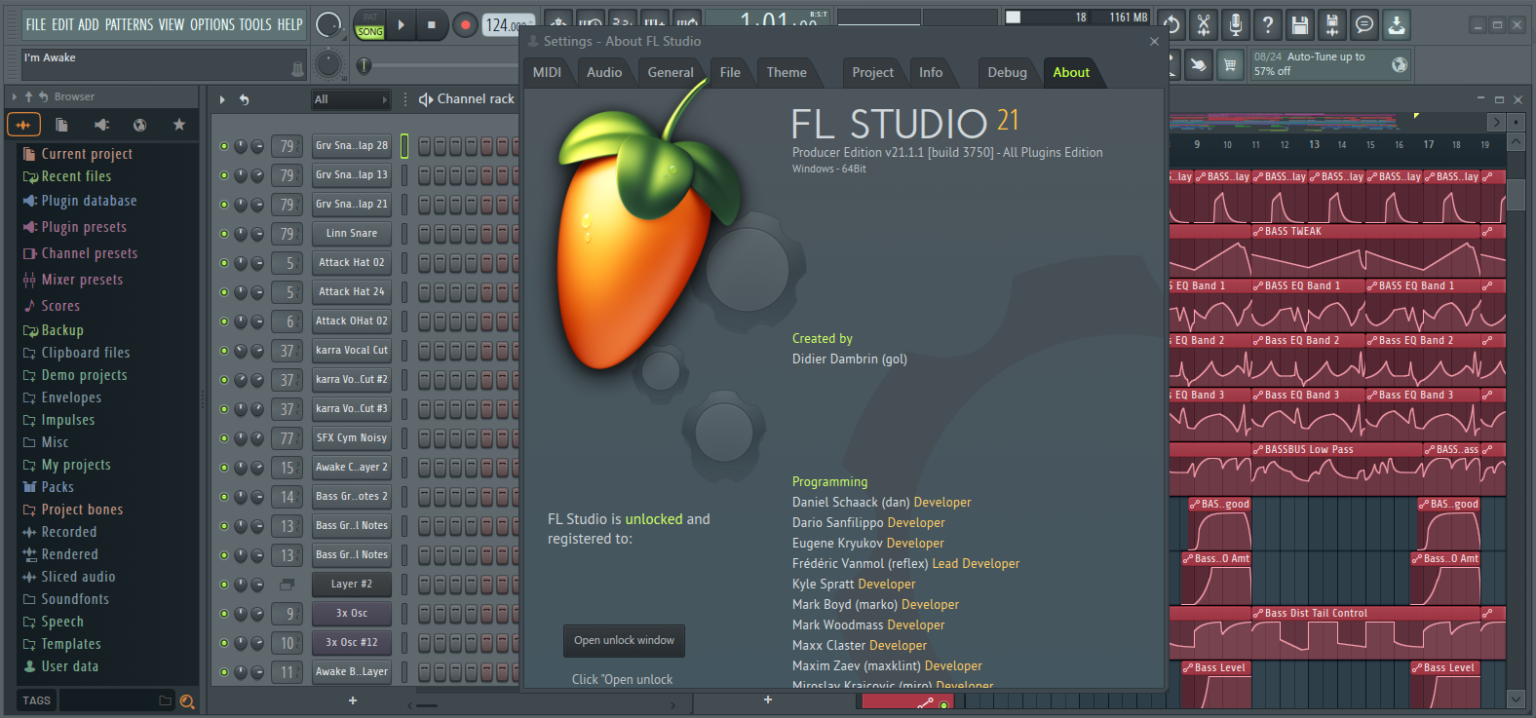The image size is (1536, 718).
Task: Toggle SONG mode in the transport panel
Action: 369,31
